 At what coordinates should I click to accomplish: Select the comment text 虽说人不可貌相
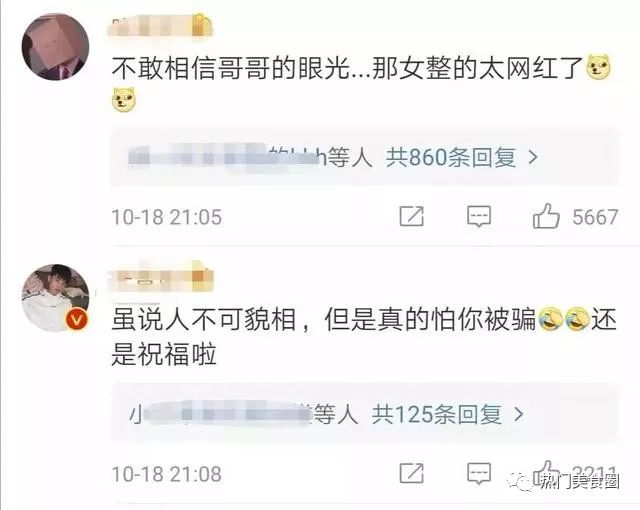204,319
